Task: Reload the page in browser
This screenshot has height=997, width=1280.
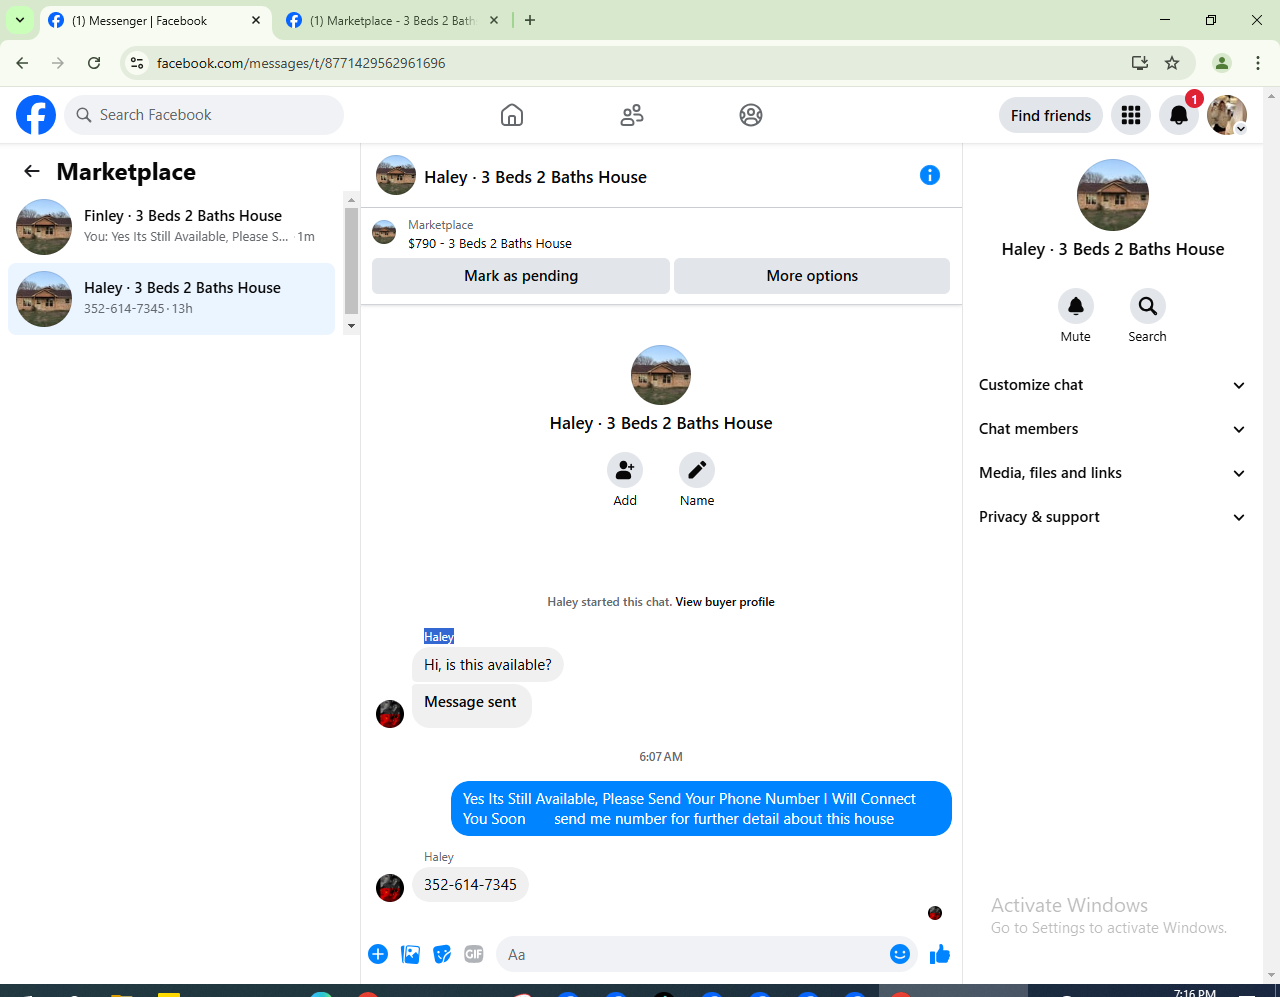Action: (x=94, y=63)
